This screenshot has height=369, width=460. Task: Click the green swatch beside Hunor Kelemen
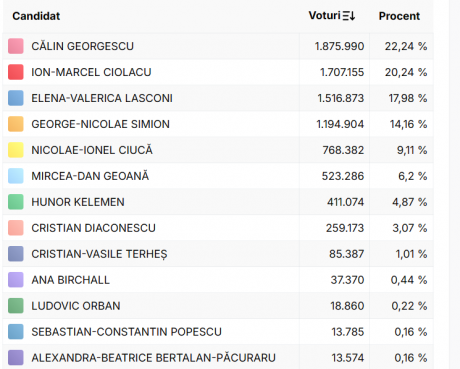pos(16,202)
